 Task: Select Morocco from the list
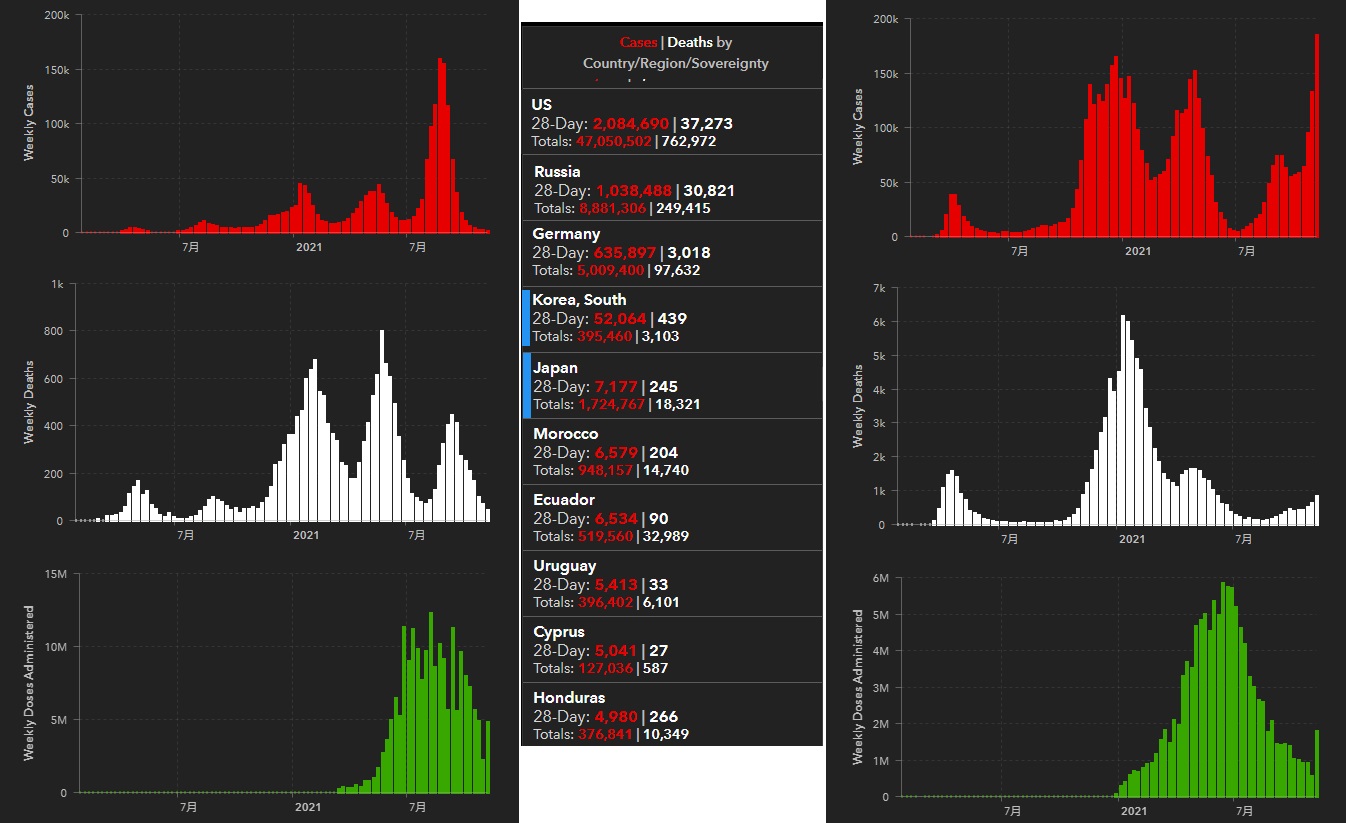pos(671,452)
